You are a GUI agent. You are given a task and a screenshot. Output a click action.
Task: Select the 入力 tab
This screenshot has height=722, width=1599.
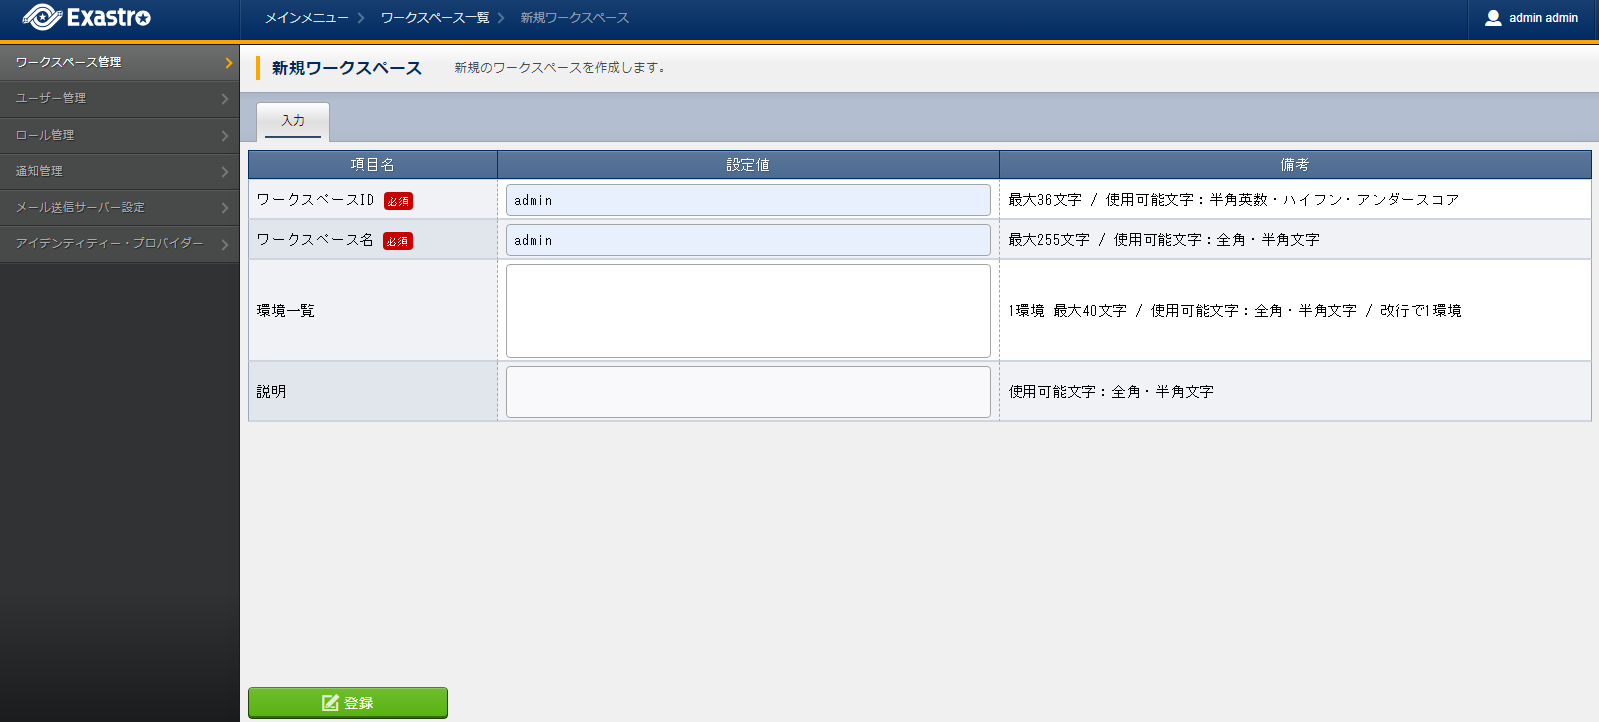(x=293, y=121)
